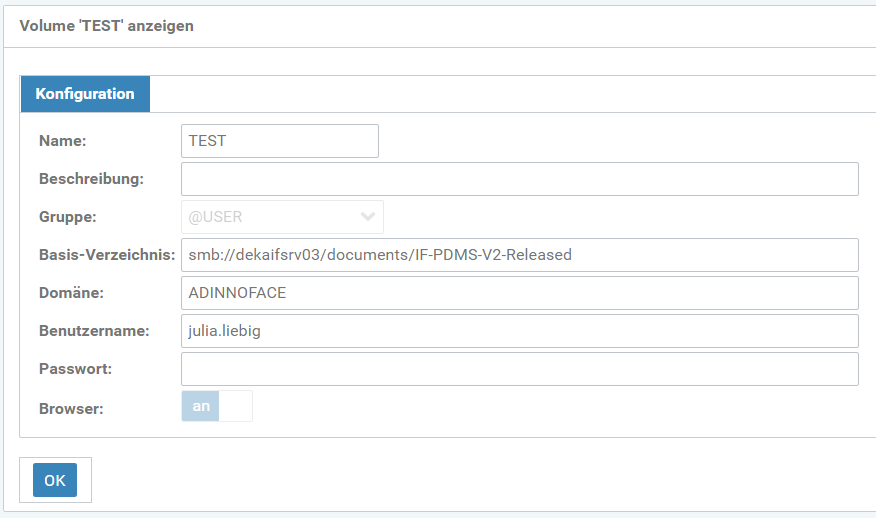Toggle the Browser switch set to 'an'
This screenshot has height=518, width=876.
pyautogui.click(x=217, y=406)
